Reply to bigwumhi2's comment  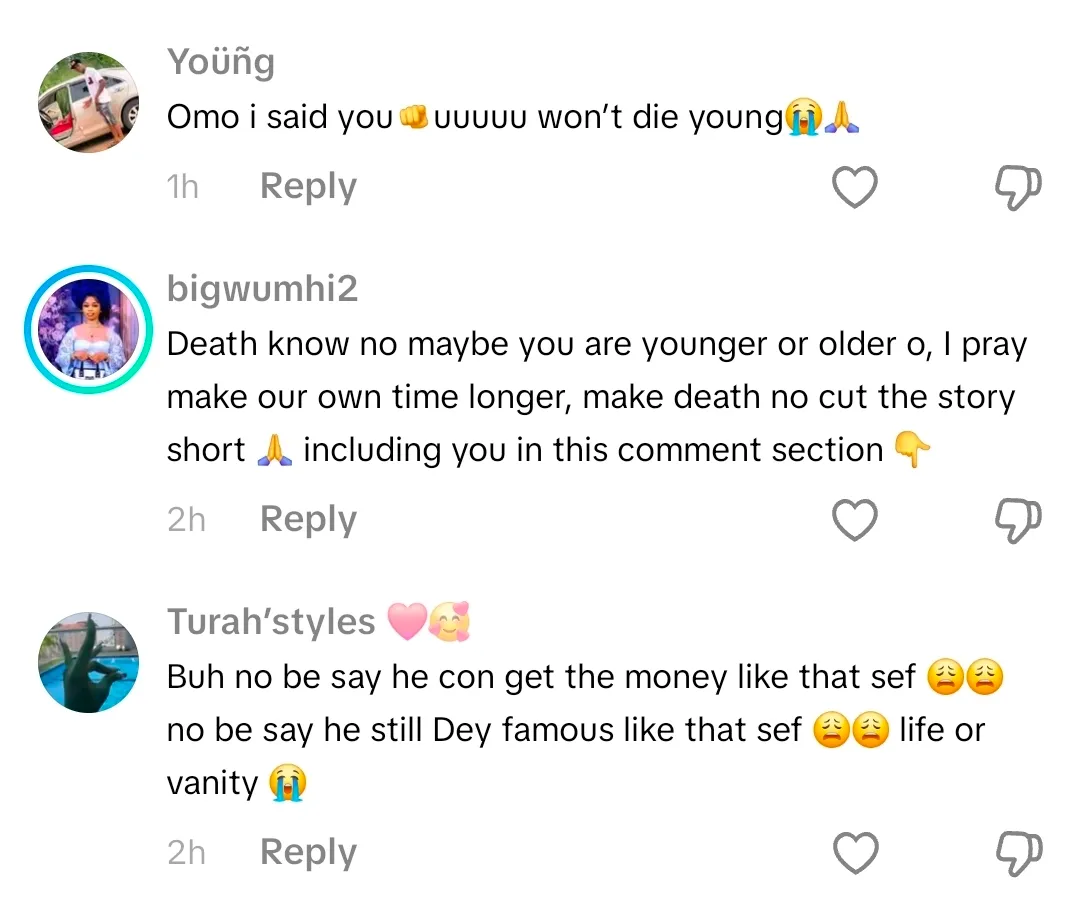point(308,520)
